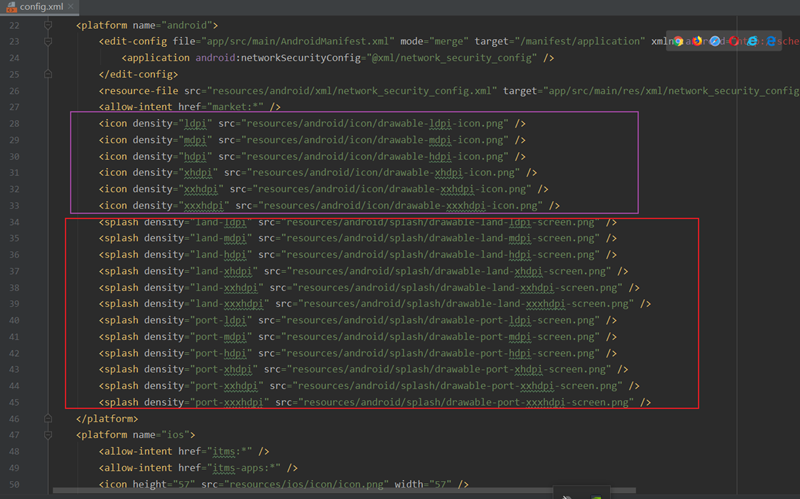The height and width of the screenshot is (499, 800).
Task: Click icon density "ldpi" value on line 28
Action: coord(195,123)
